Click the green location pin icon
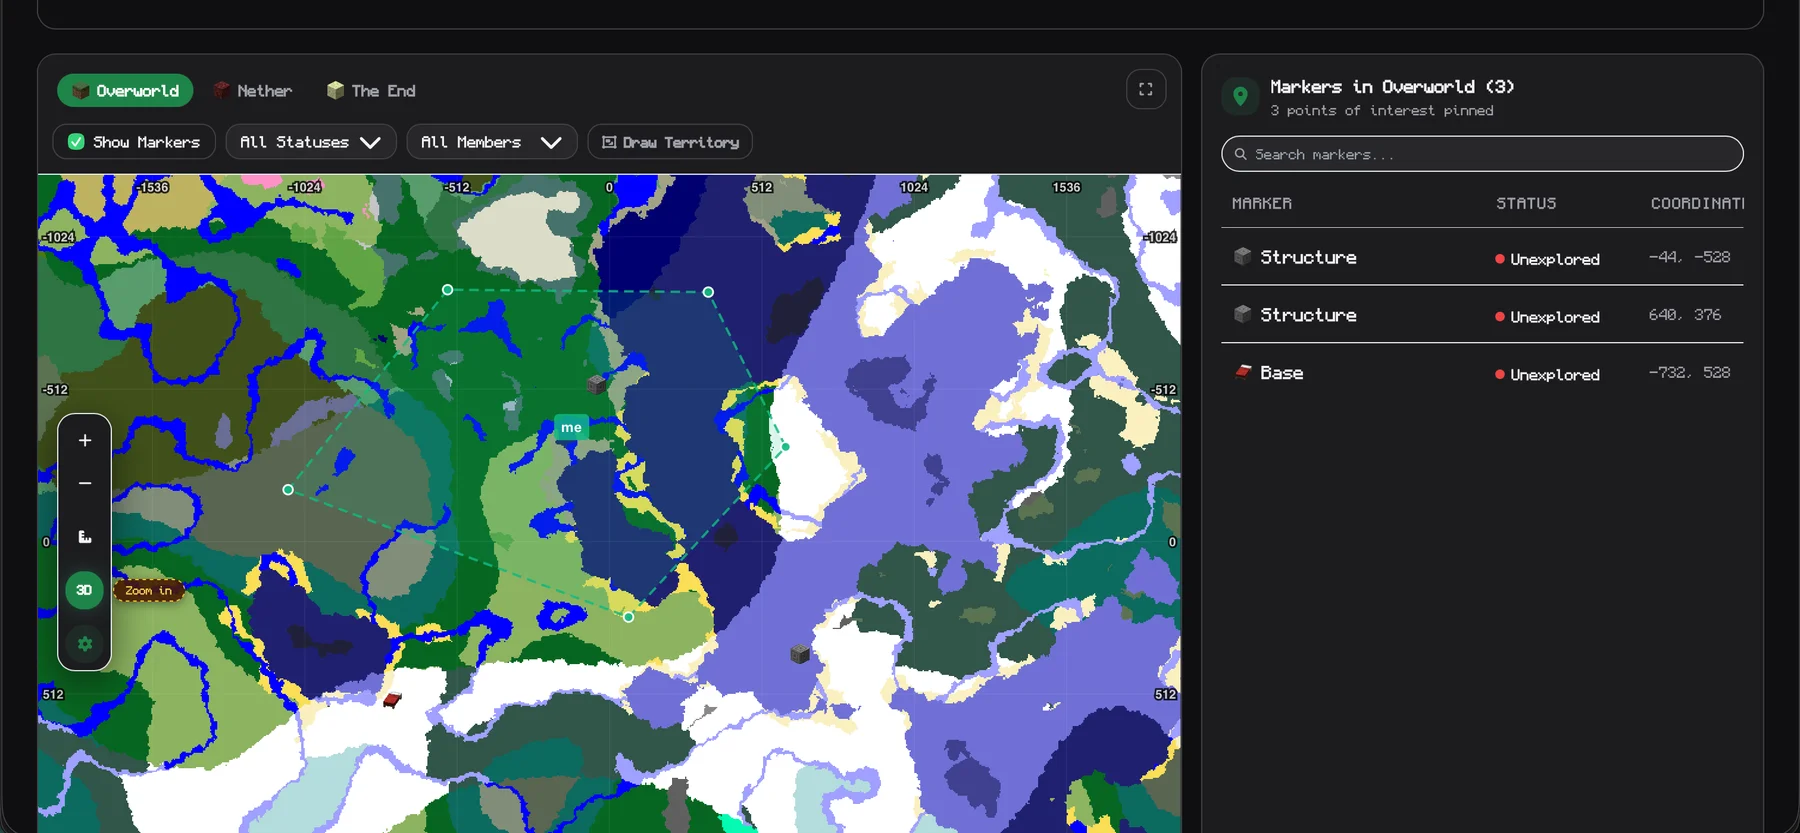This screenshot has width=1800, height=833. [x=1240, y=96]
